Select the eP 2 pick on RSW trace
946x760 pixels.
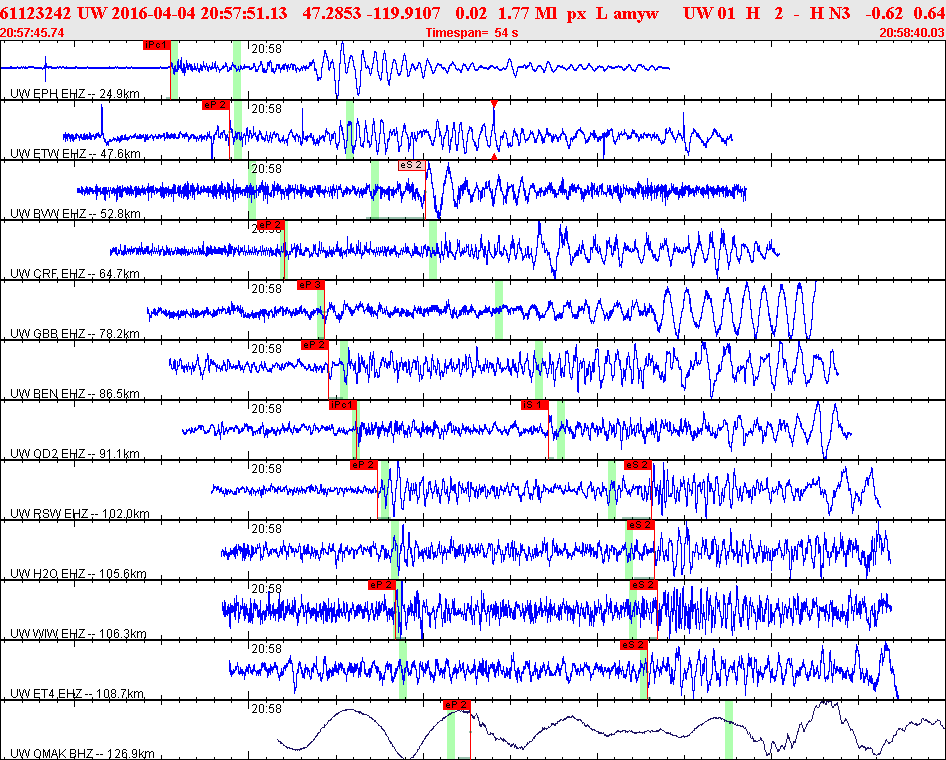tap(364, 465)
